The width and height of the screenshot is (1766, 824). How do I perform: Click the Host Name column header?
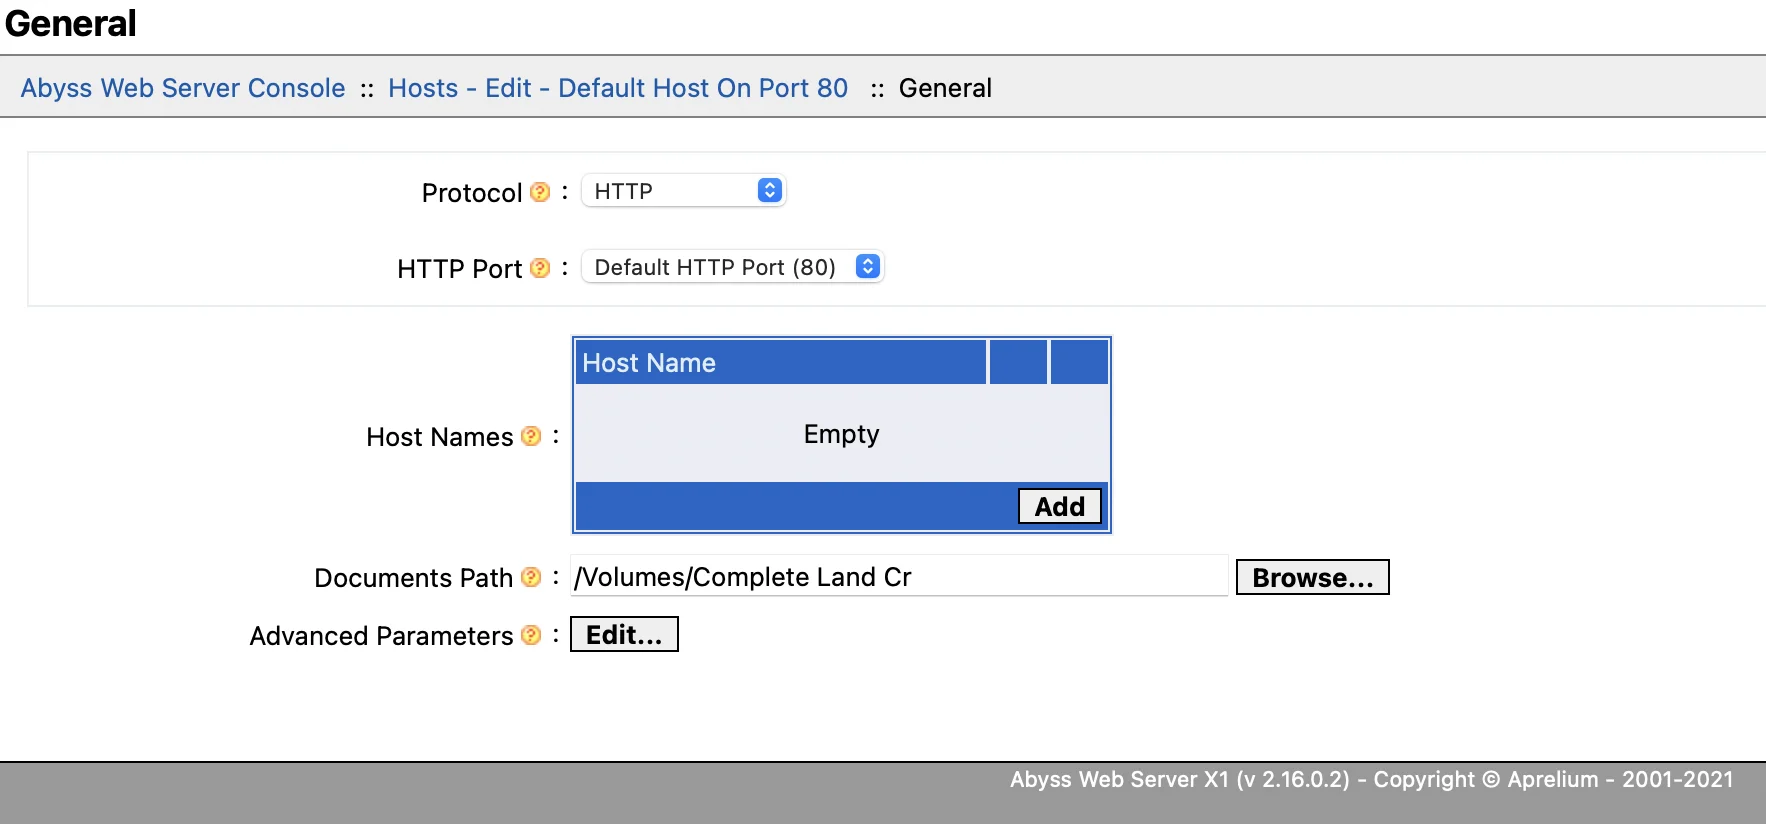point(780,362)
